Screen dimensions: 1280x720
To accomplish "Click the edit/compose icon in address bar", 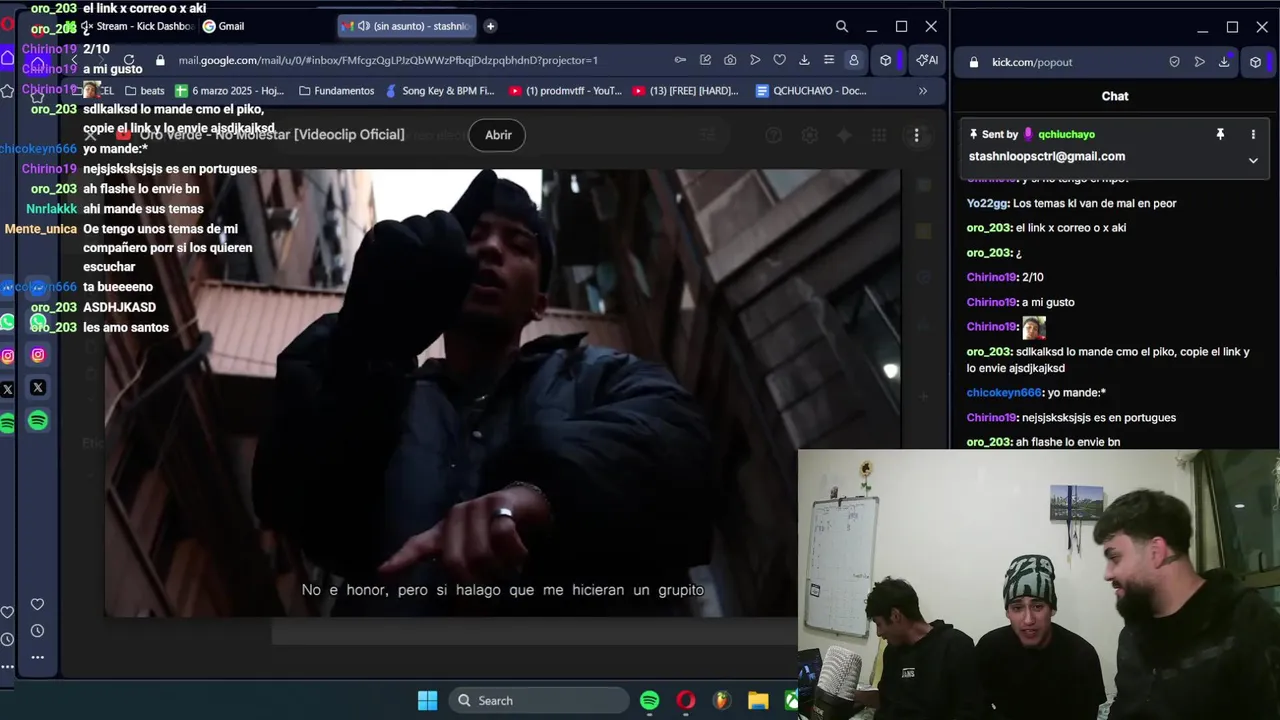I will (705, 60).
